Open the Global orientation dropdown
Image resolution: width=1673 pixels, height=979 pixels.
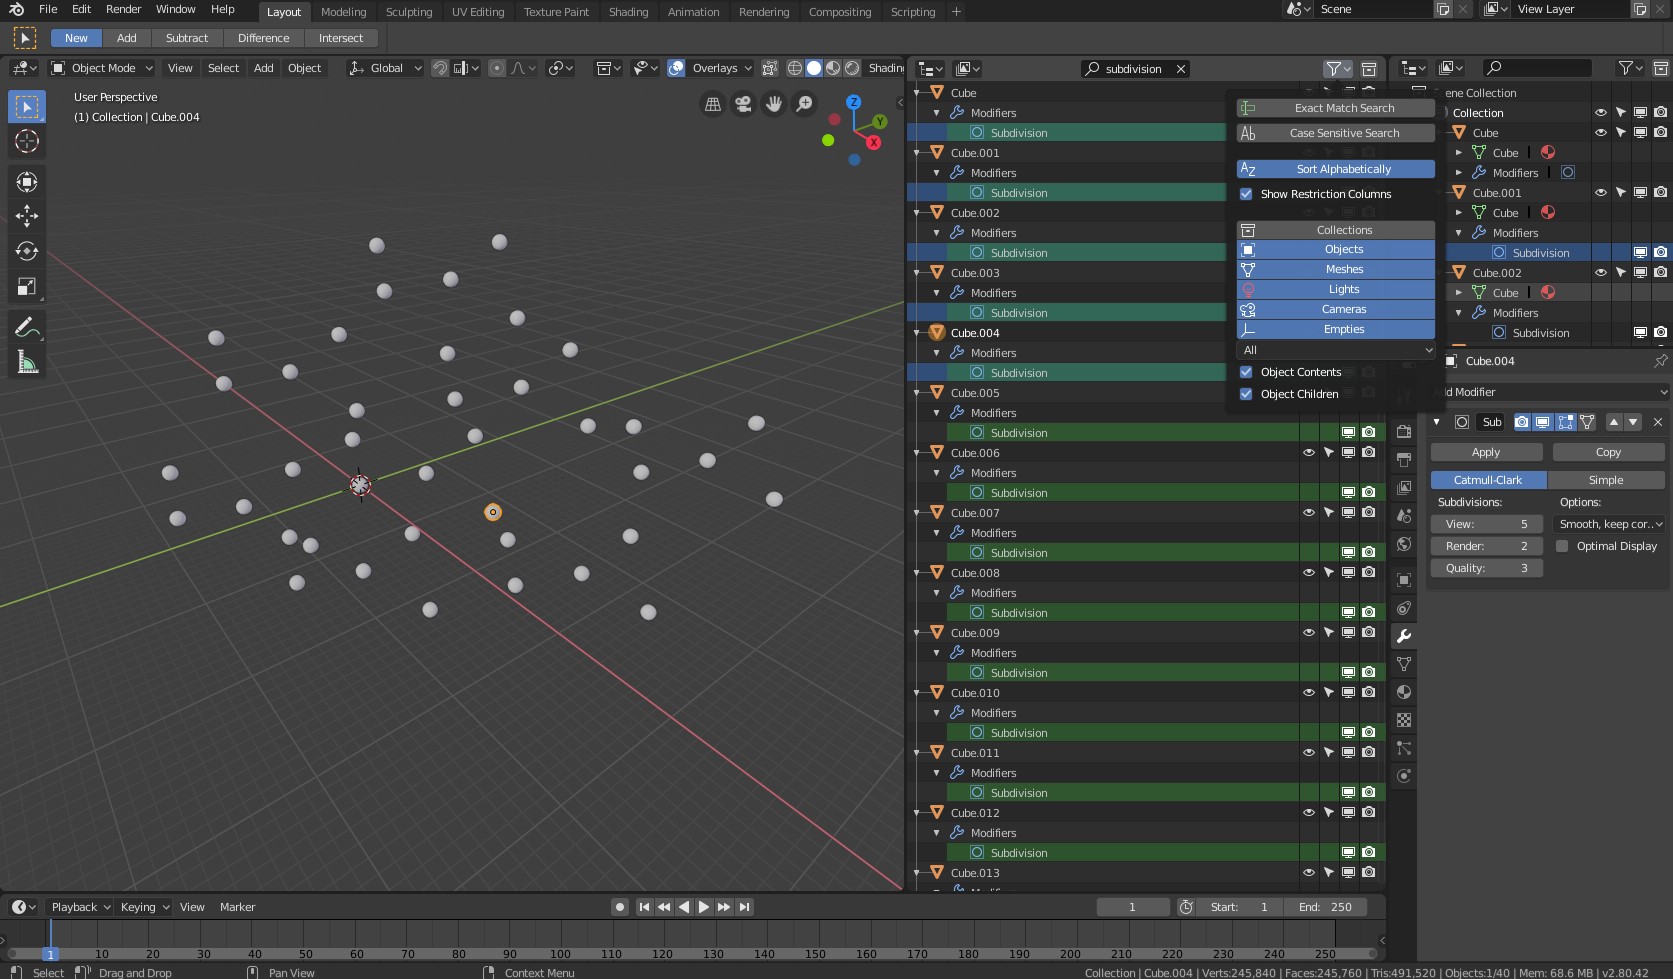(x=385, y=68)
